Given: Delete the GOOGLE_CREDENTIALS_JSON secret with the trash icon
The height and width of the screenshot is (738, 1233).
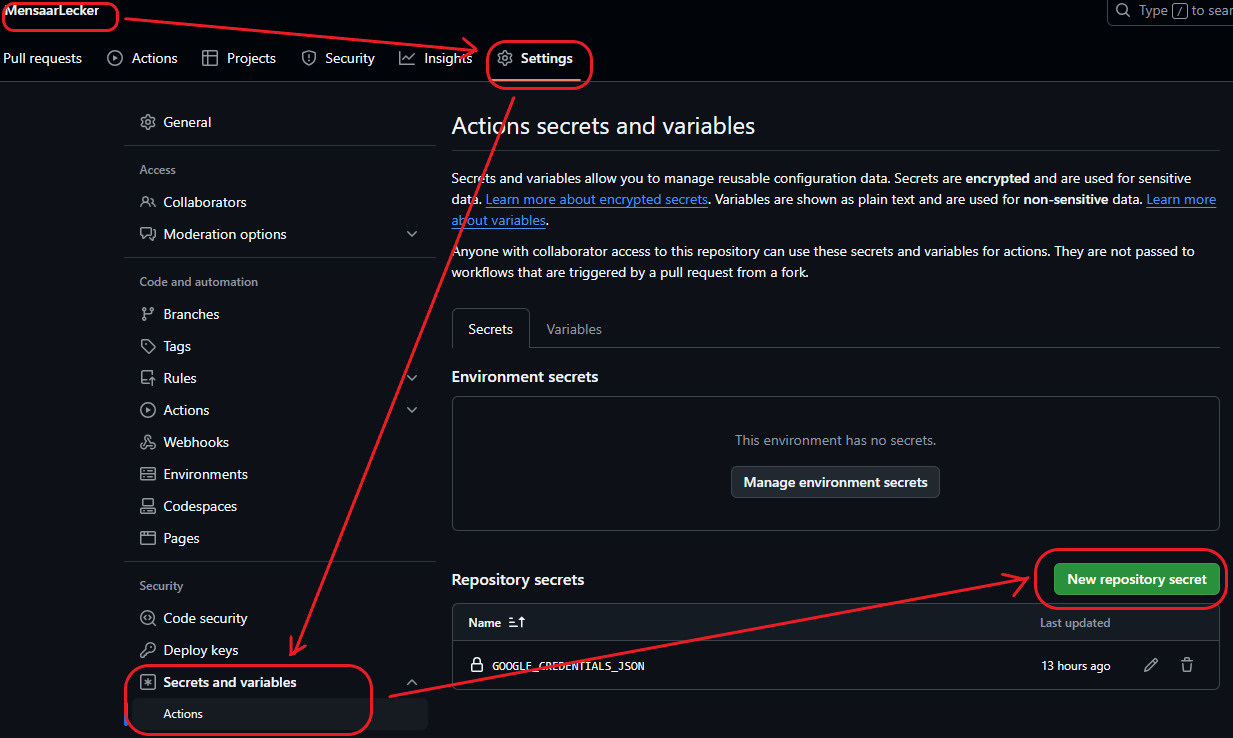Looking at the screenshot, I should tap(1187, 665).
